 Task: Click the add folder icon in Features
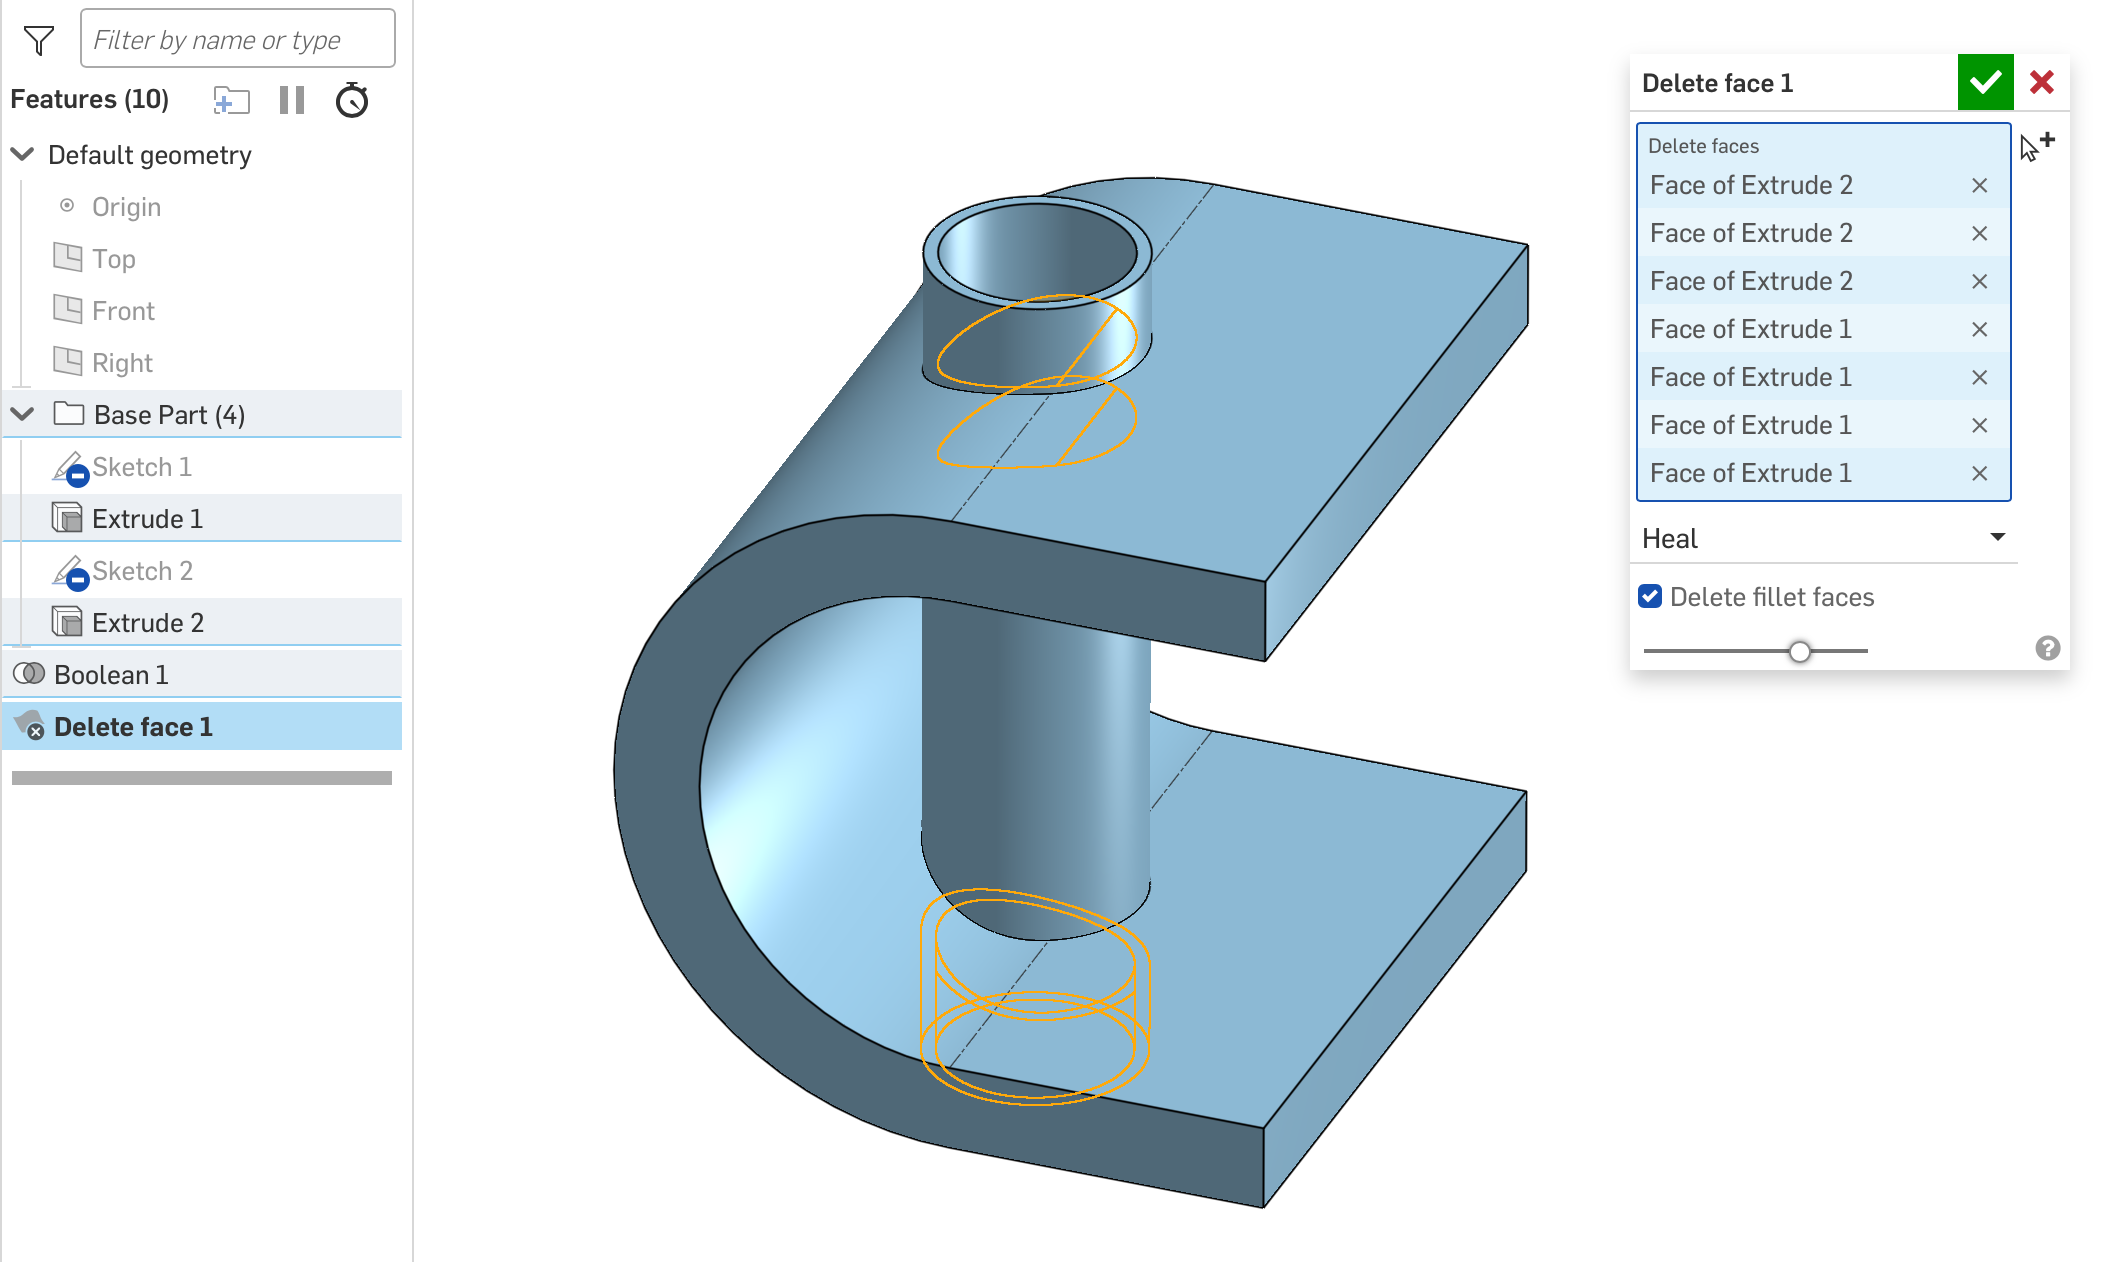click(231, 100)
